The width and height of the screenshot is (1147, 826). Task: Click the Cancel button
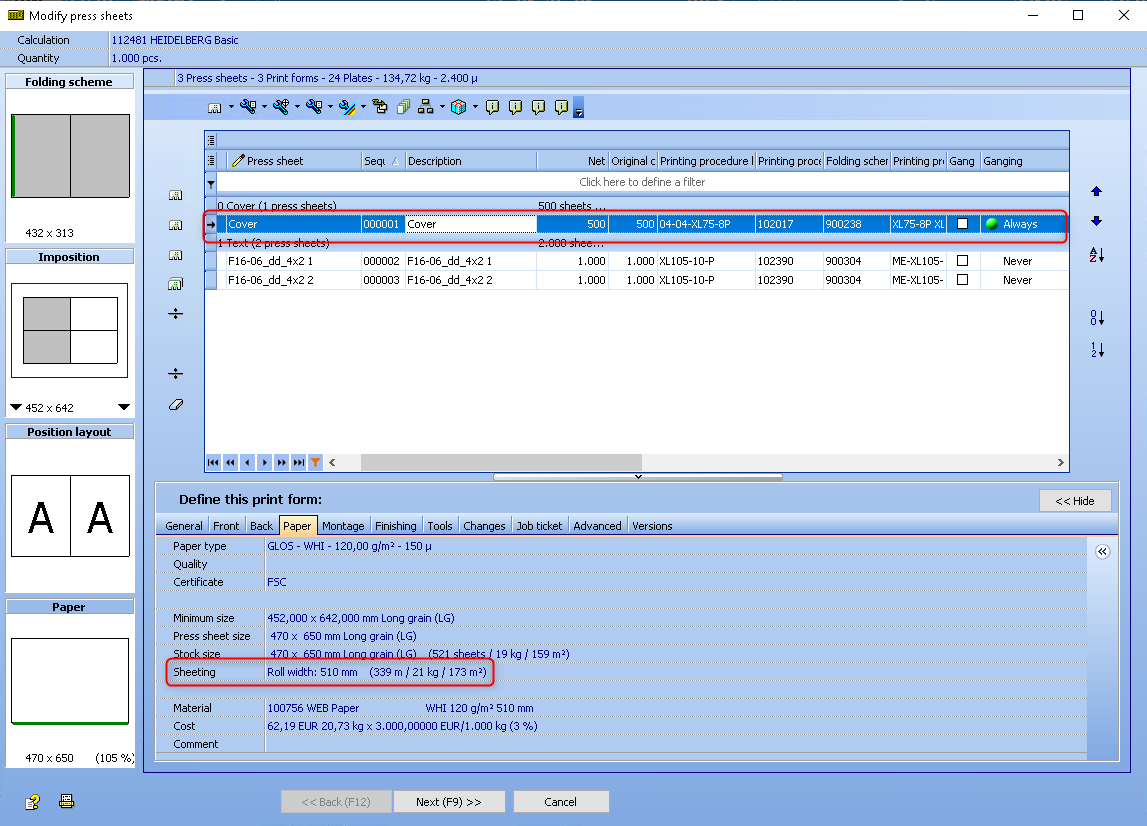[560, 802]
